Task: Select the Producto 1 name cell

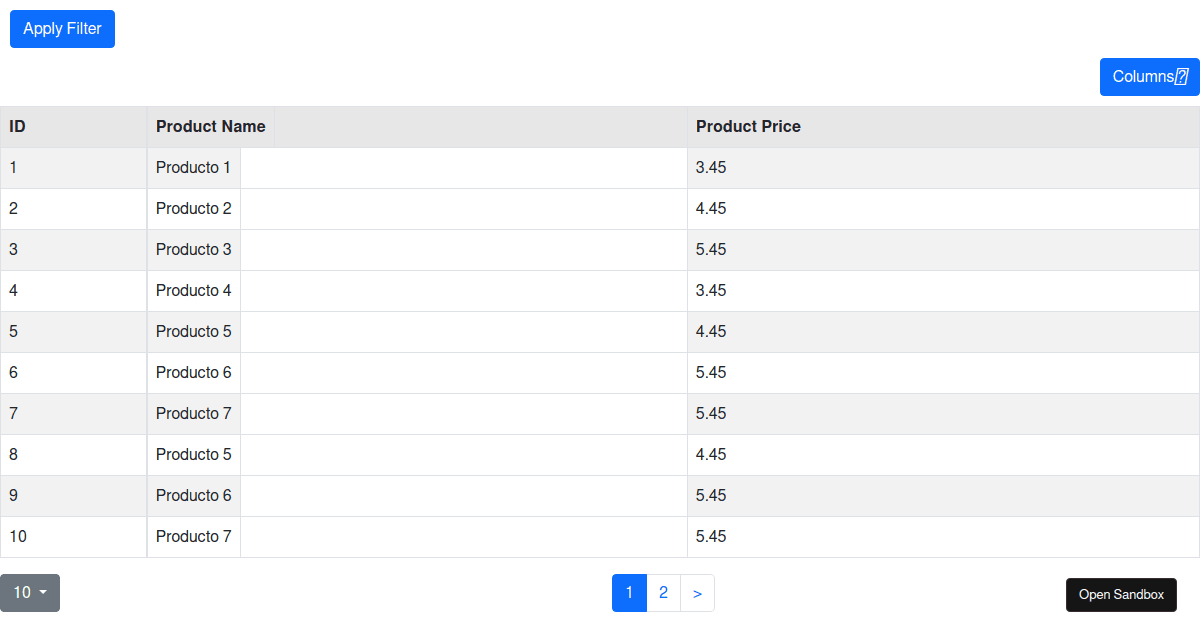Action: (x=194, y=168)
